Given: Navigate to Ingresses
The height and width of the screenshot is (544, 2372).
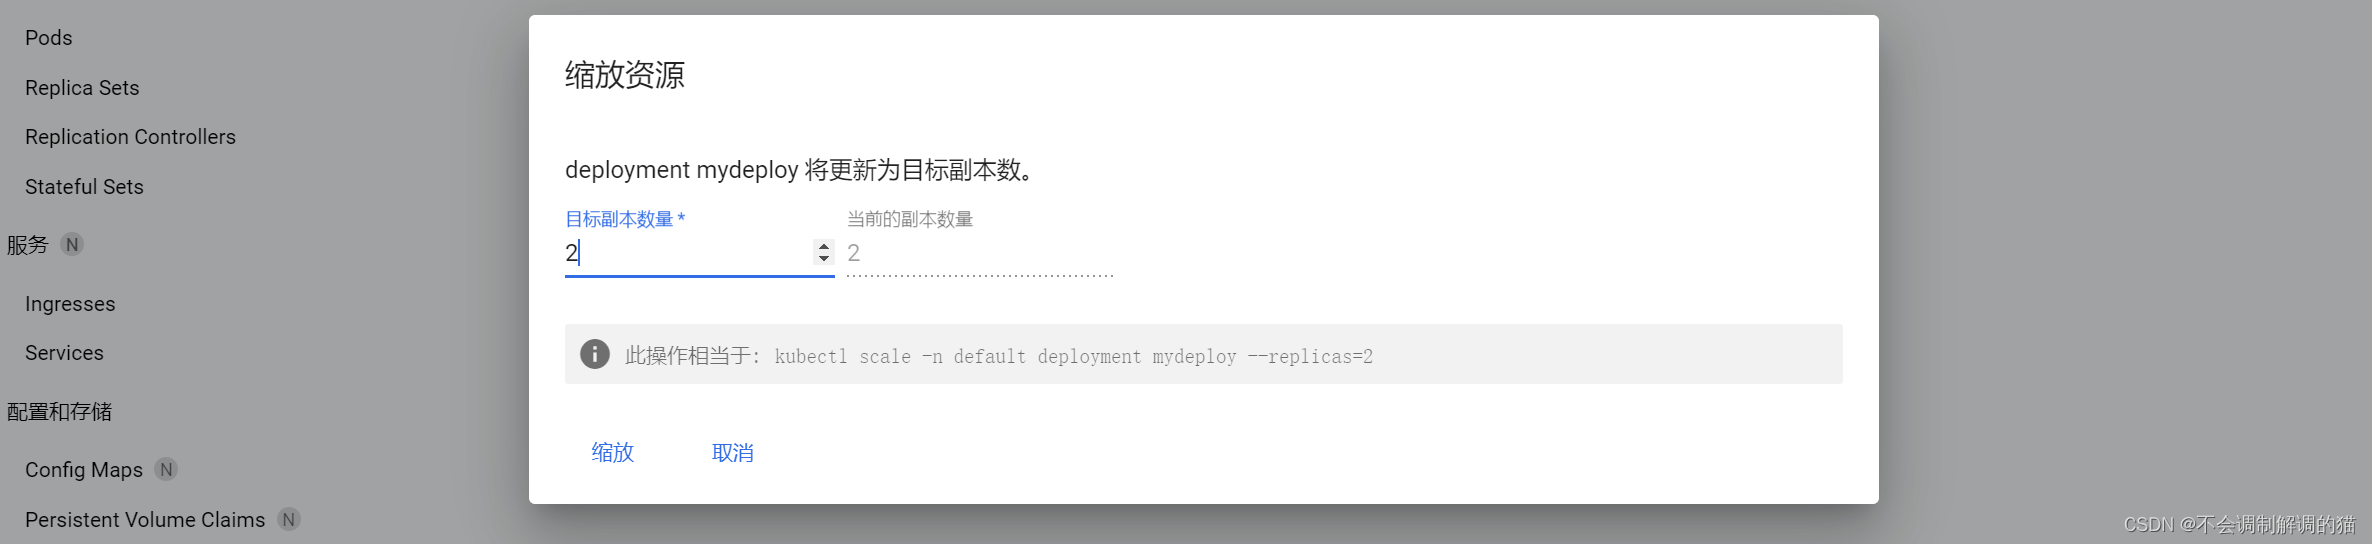Looking at the screenshot, I should pos(70,304).
